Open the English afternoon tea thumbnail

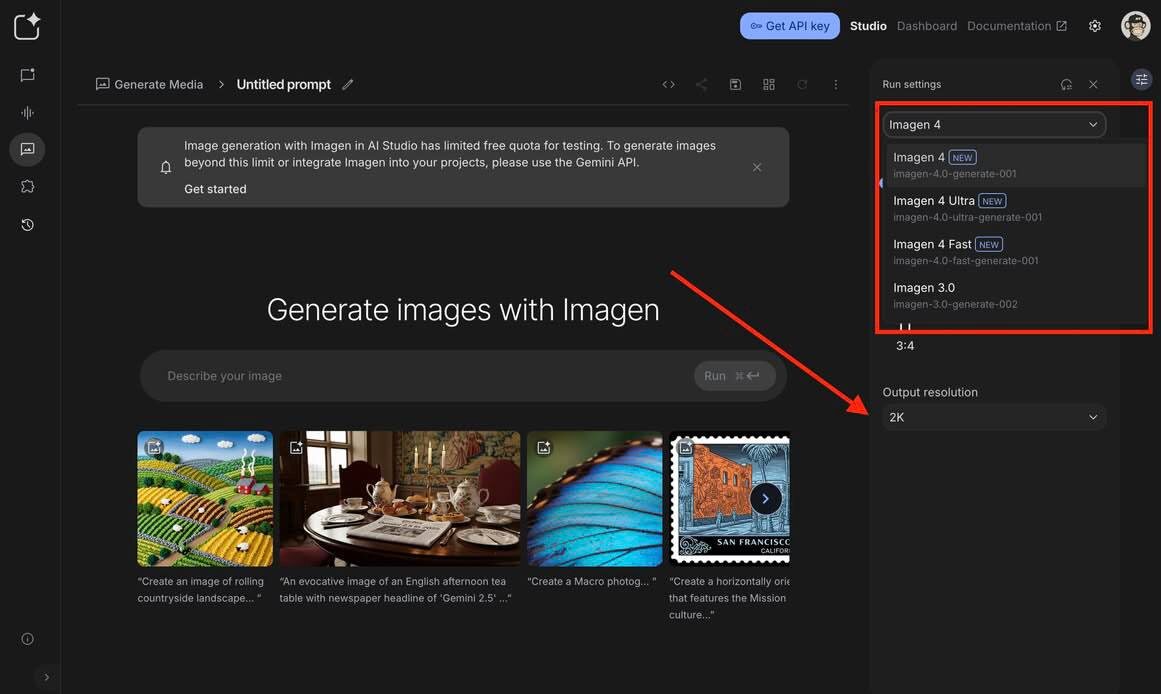(x=400, y=498)
